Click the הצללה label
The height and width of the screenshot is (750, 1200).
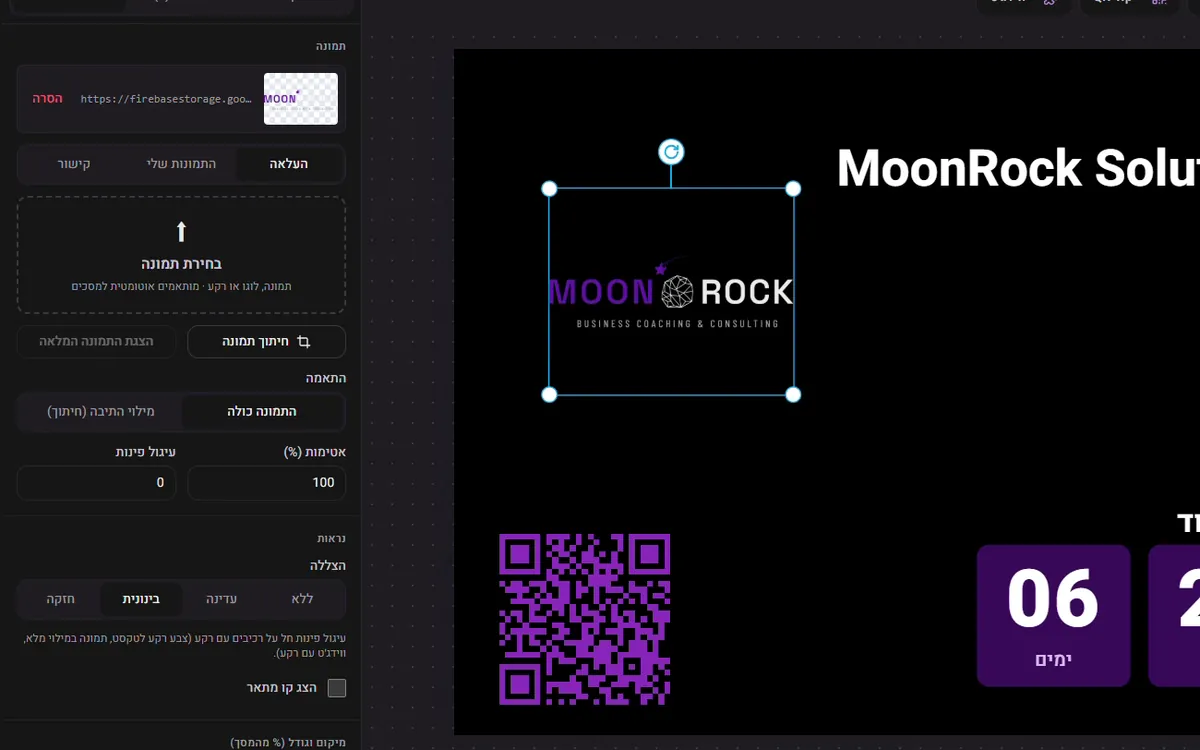coord(327,565)
